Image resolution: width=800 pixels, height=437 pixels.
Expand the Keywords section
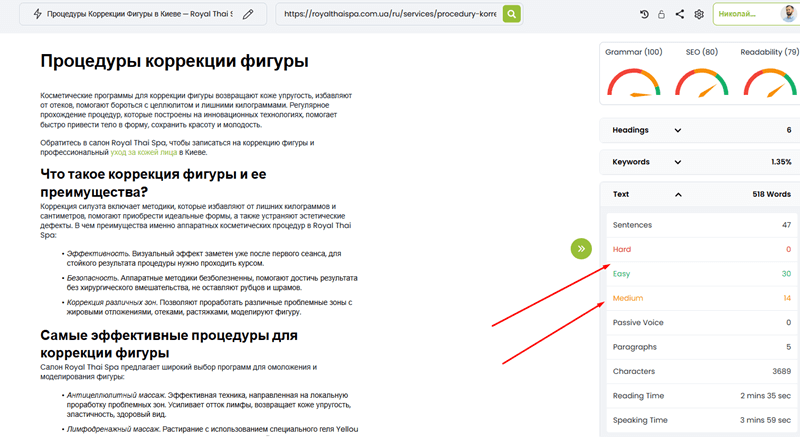pos(698,162)
